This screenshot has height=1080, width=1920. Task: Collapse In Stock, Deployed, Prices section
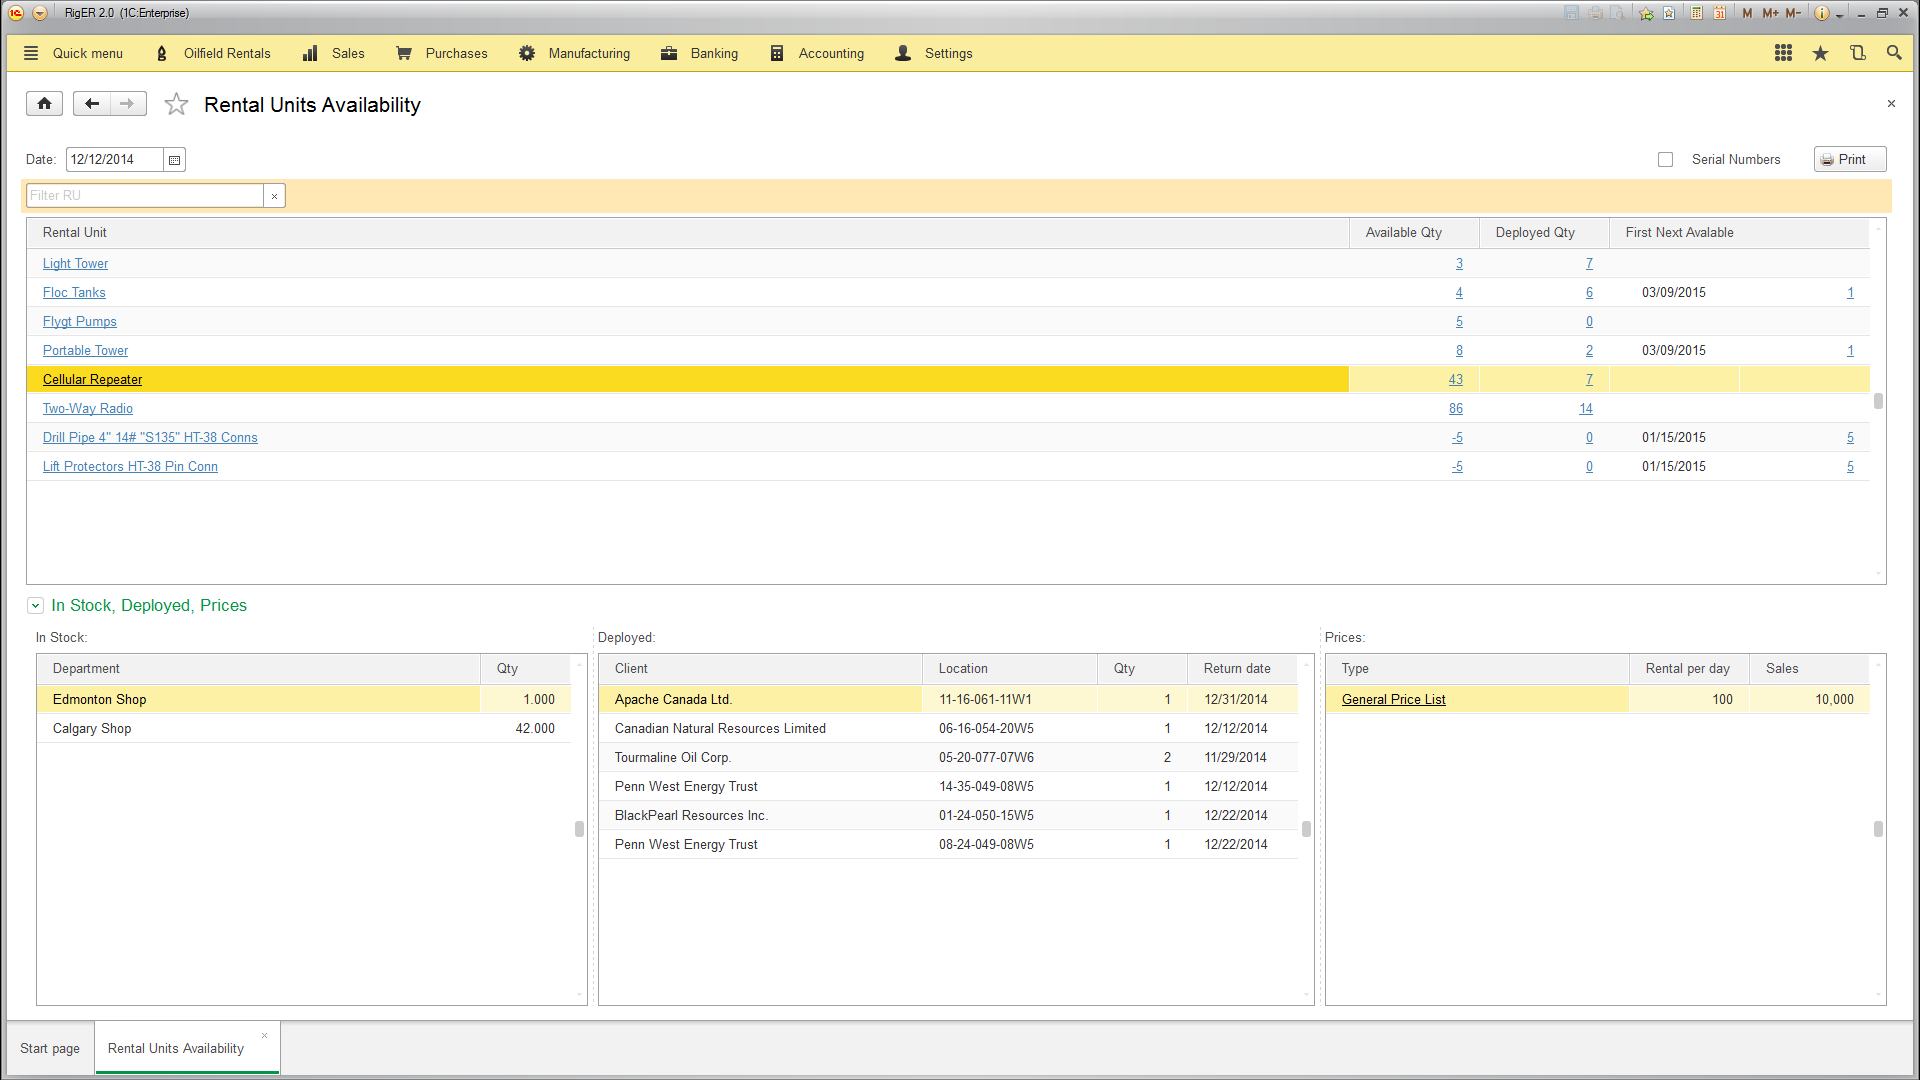pyautogui.click(x=36, y=606)
